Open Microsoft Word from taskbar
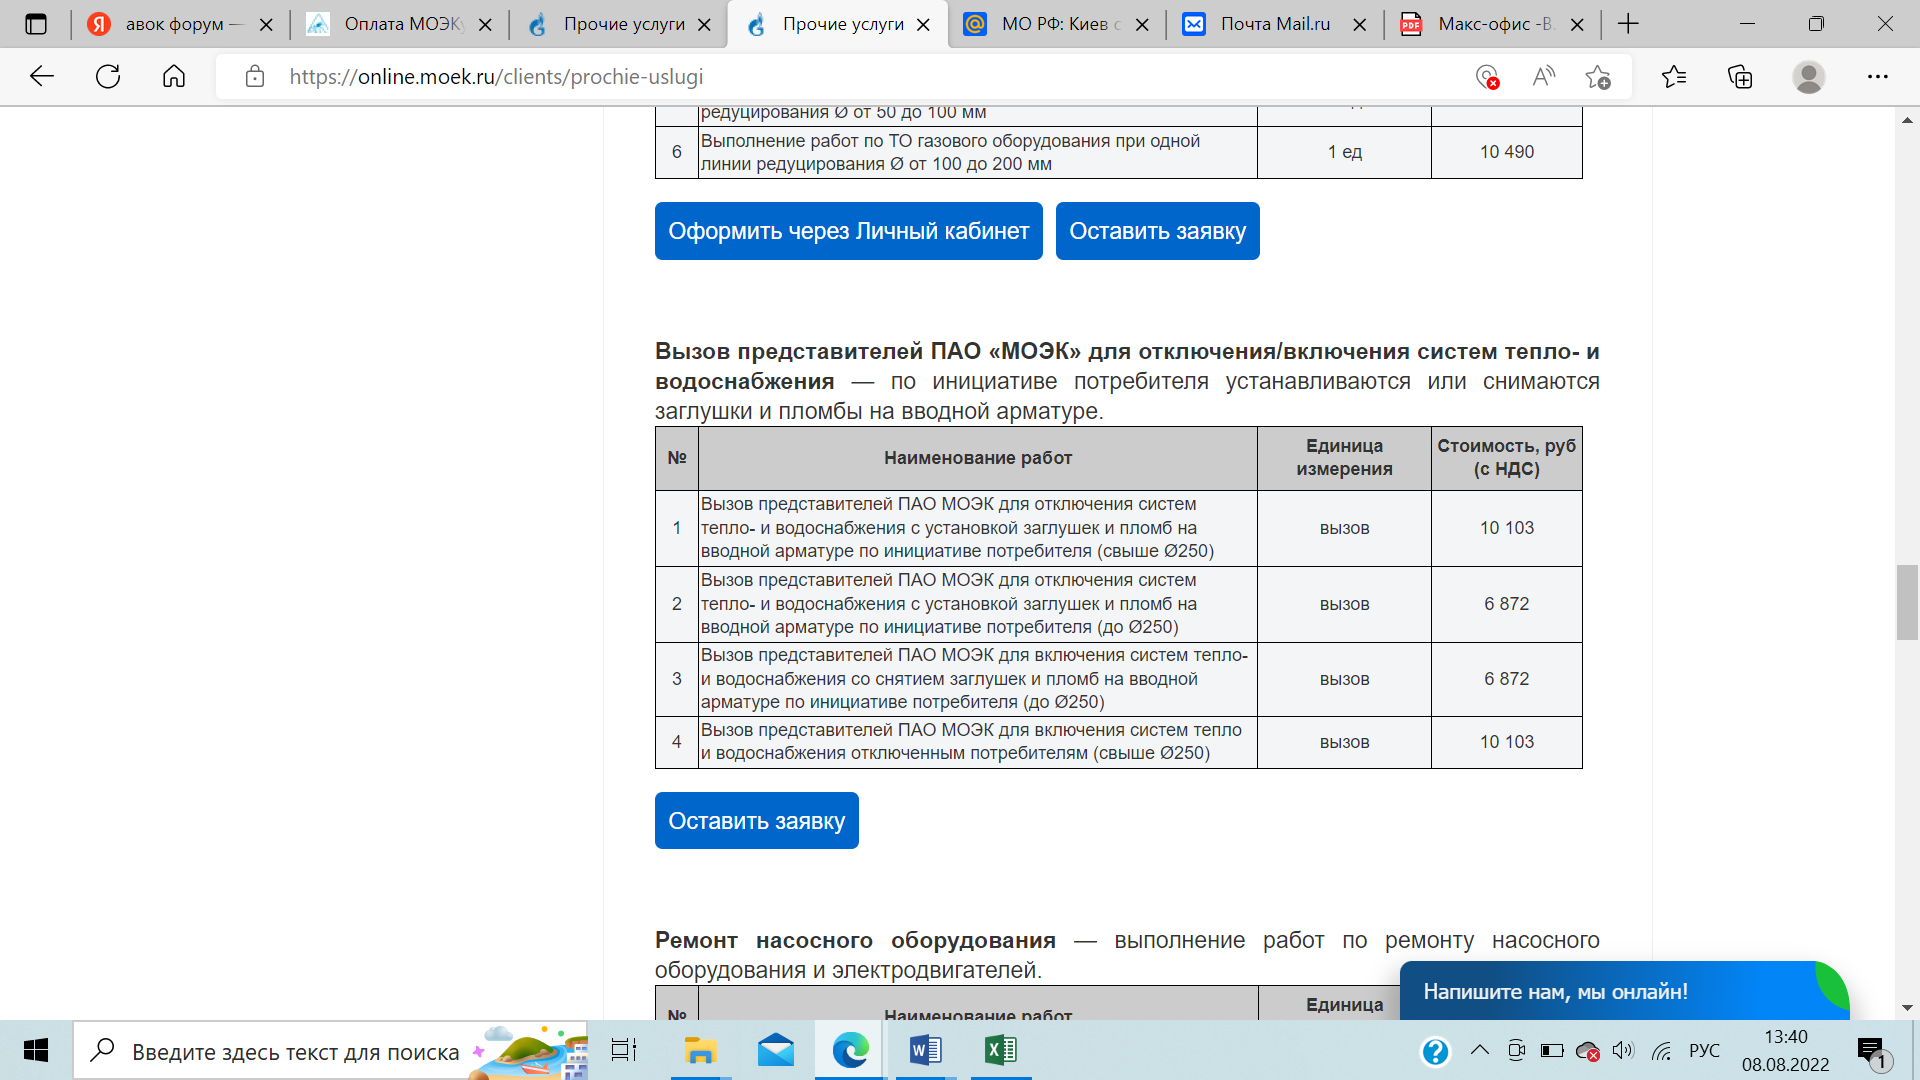The width and height of the screenshot is (1920, 1080). pos(925,1050)
